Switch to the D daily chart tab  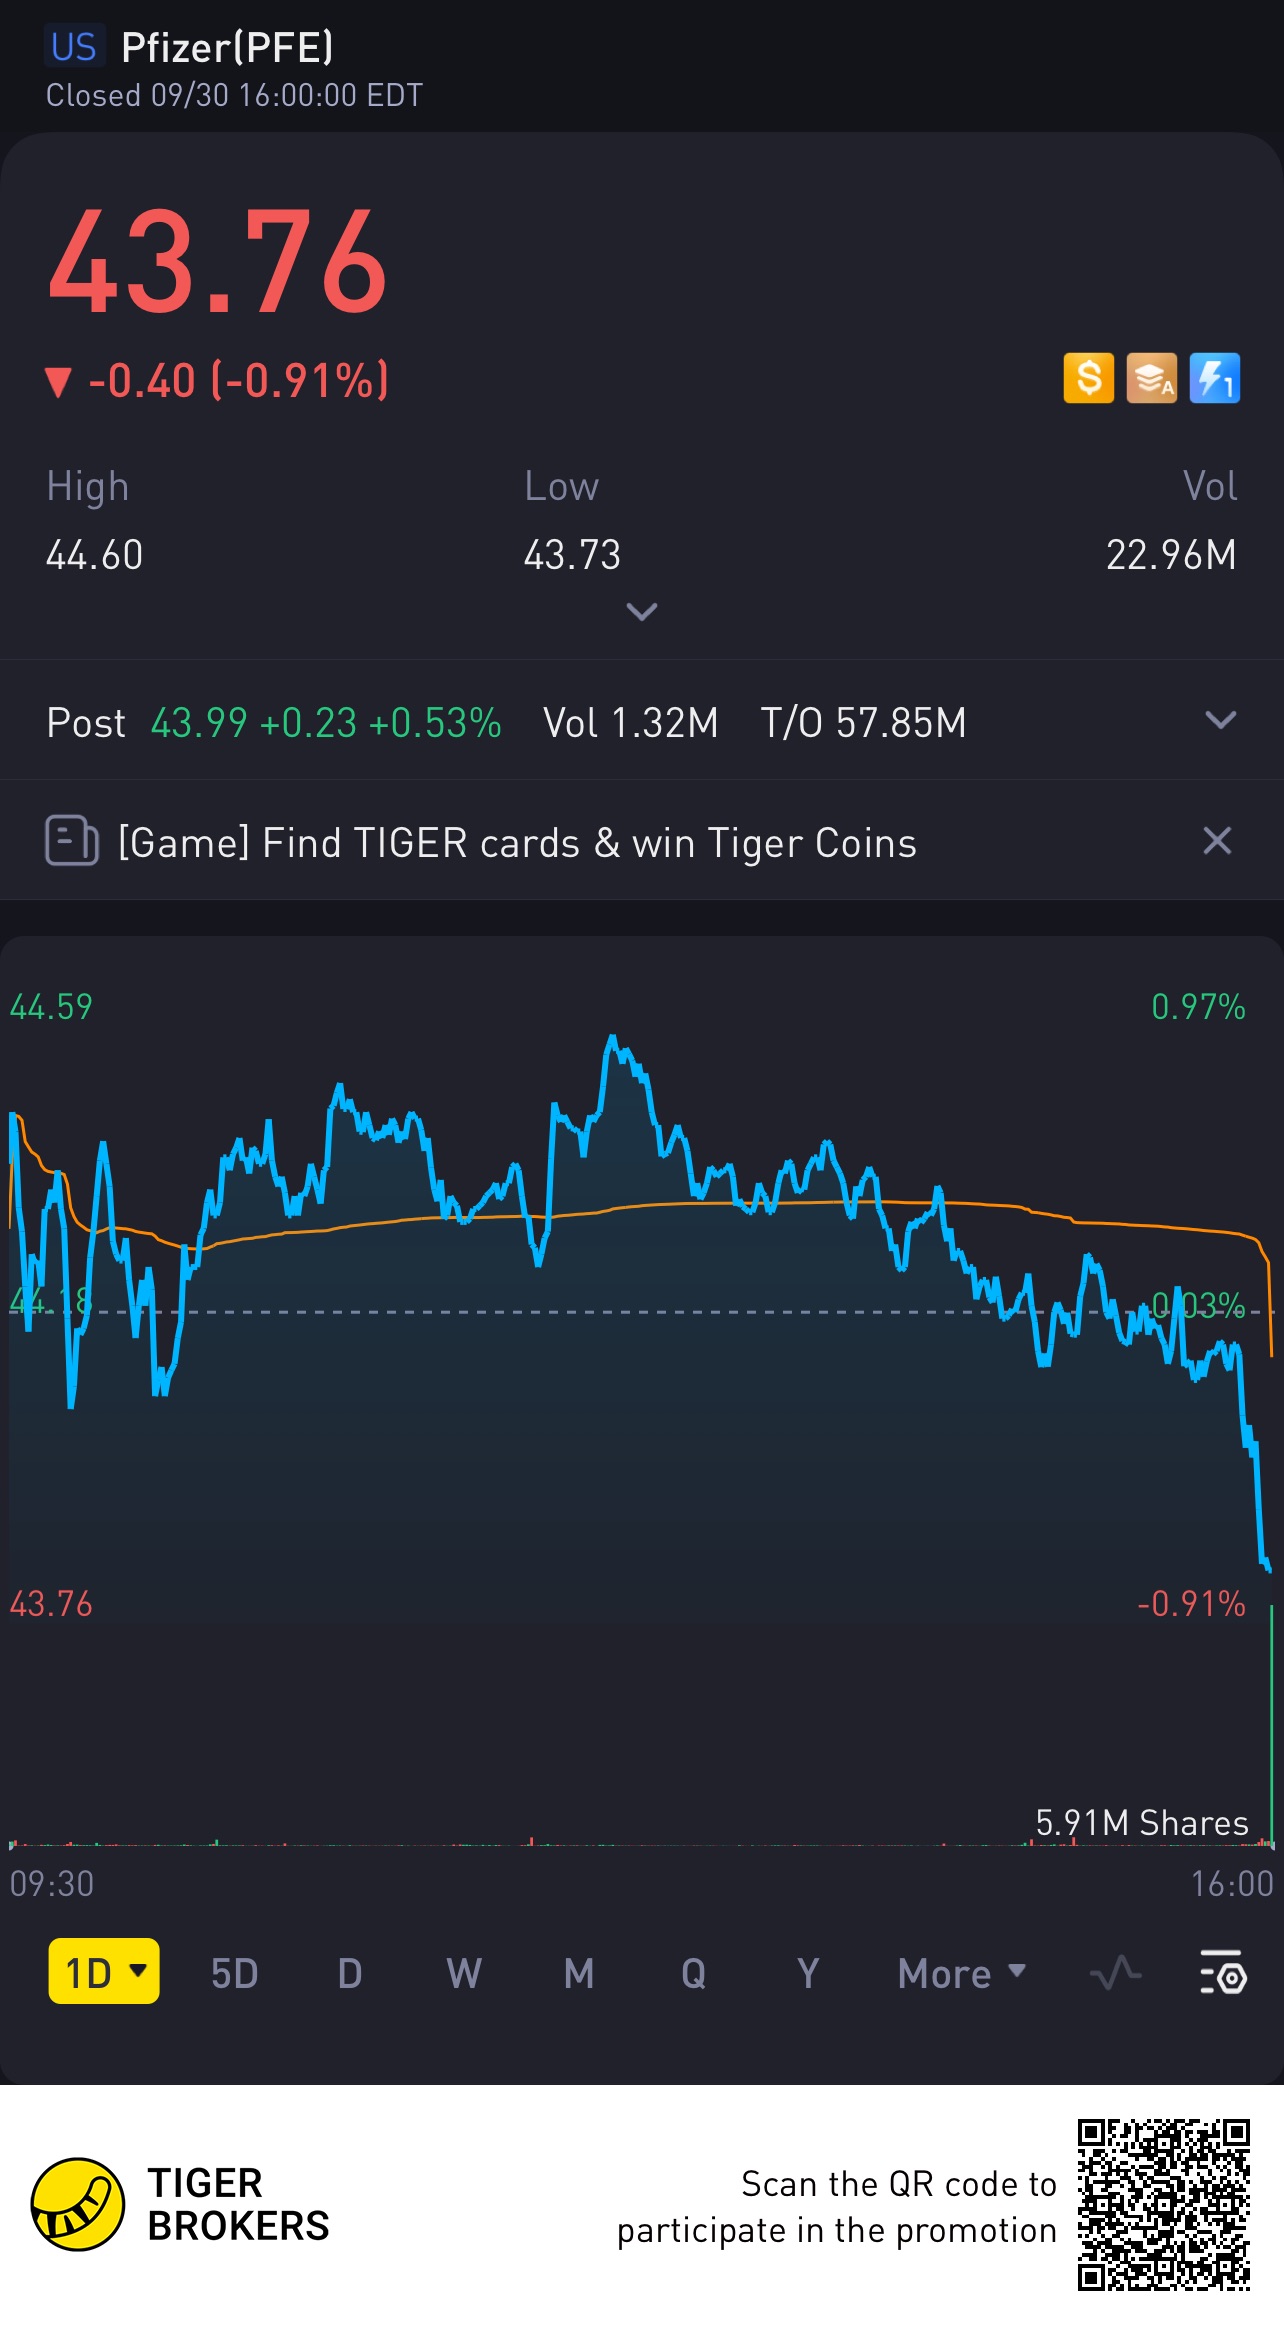coord(350,1974)
